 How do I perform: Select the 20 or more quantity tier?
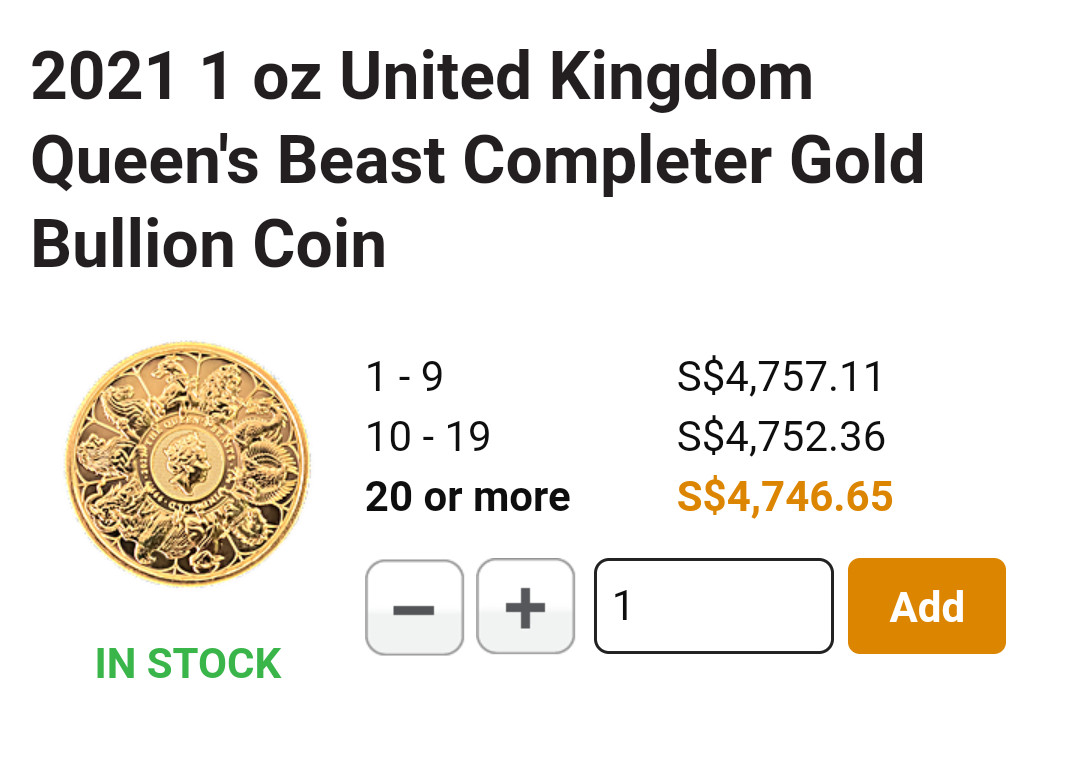pos(467,497)
